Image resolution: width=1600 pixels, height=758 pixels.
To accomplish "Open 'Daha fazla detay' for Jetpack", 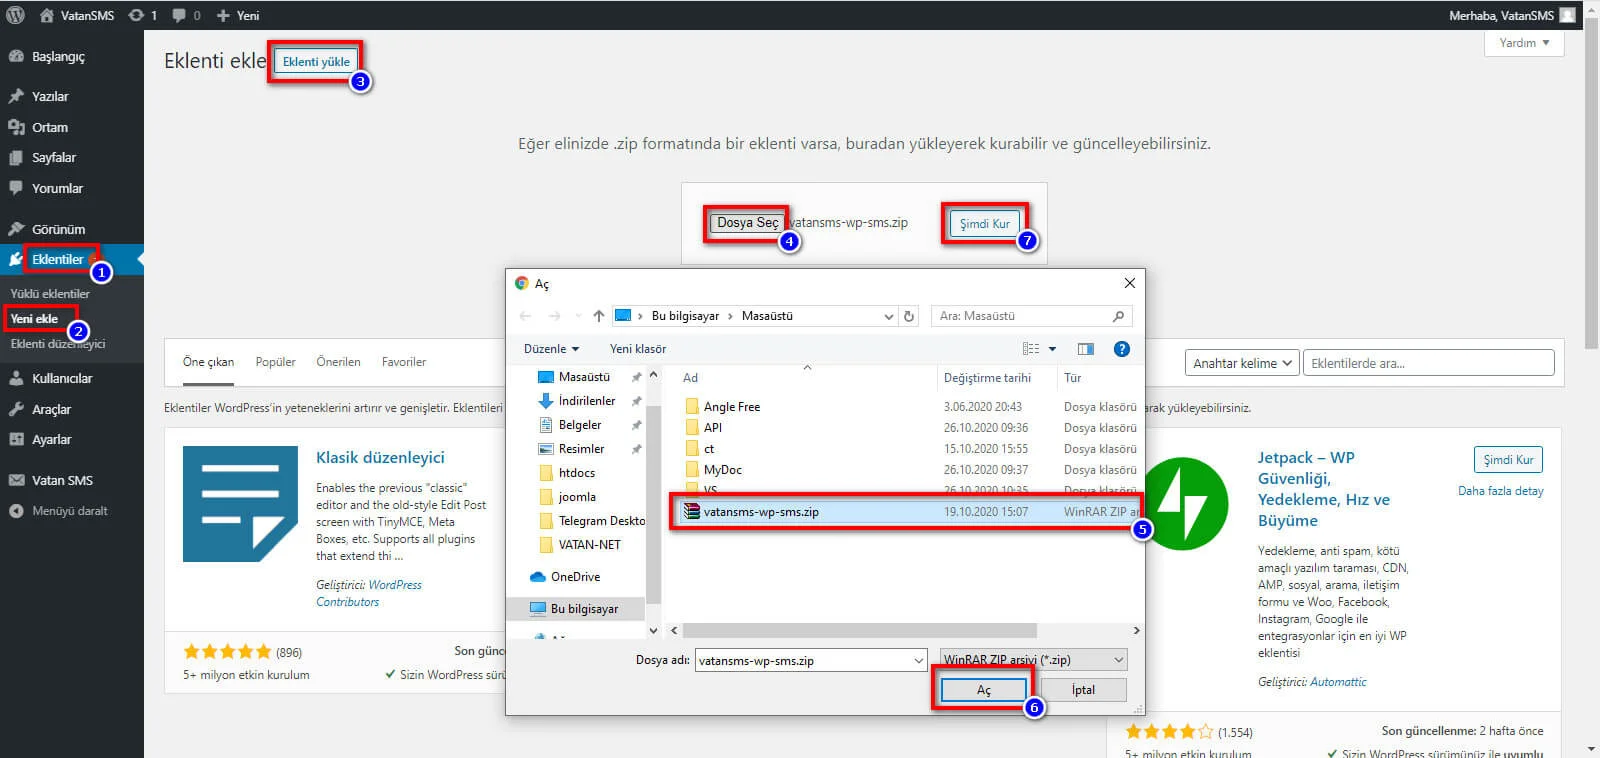I will (x=1500, y=491).
